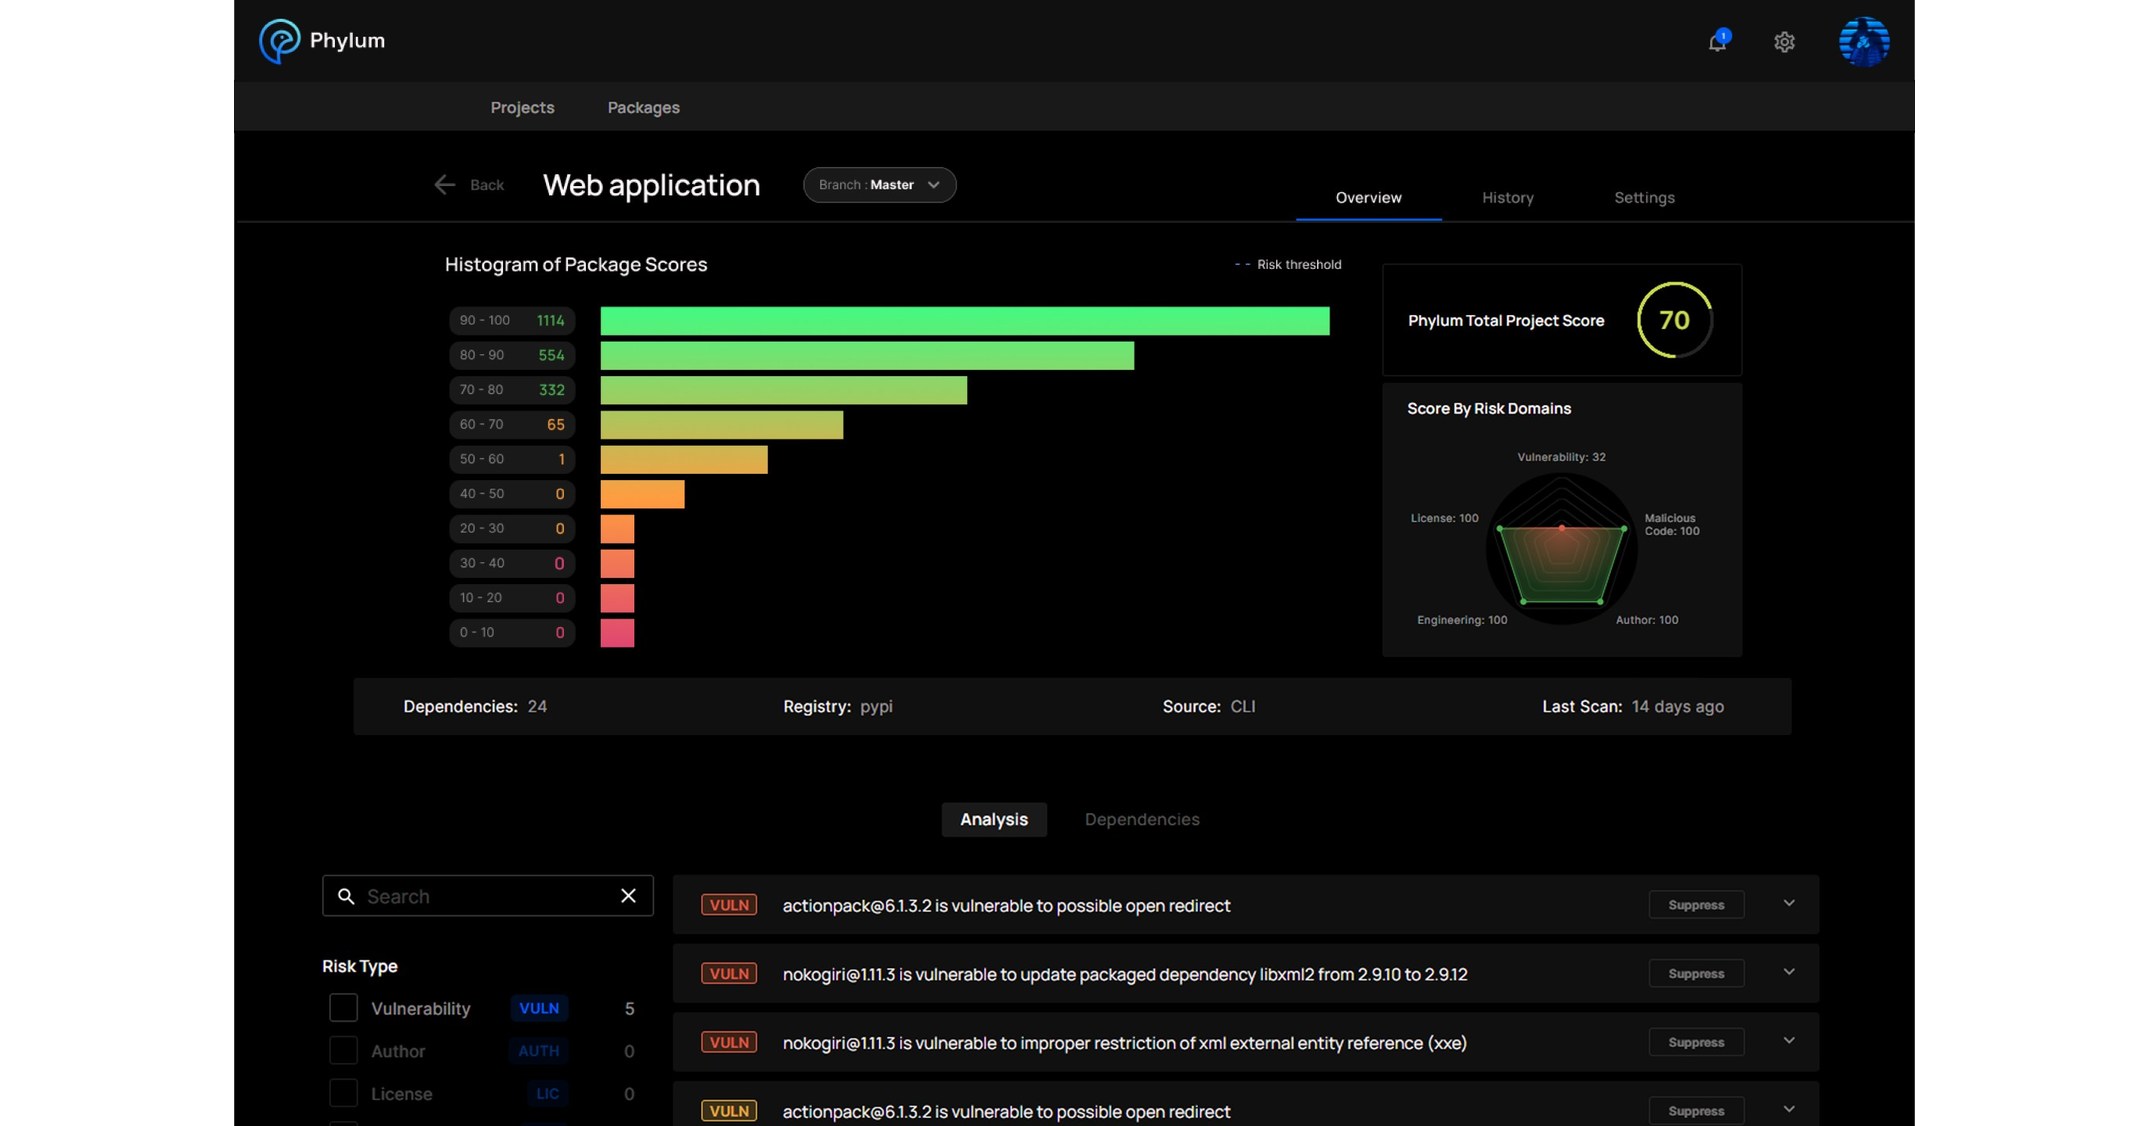
Task: Switch to the History tab
Action: click(1508, 197)
